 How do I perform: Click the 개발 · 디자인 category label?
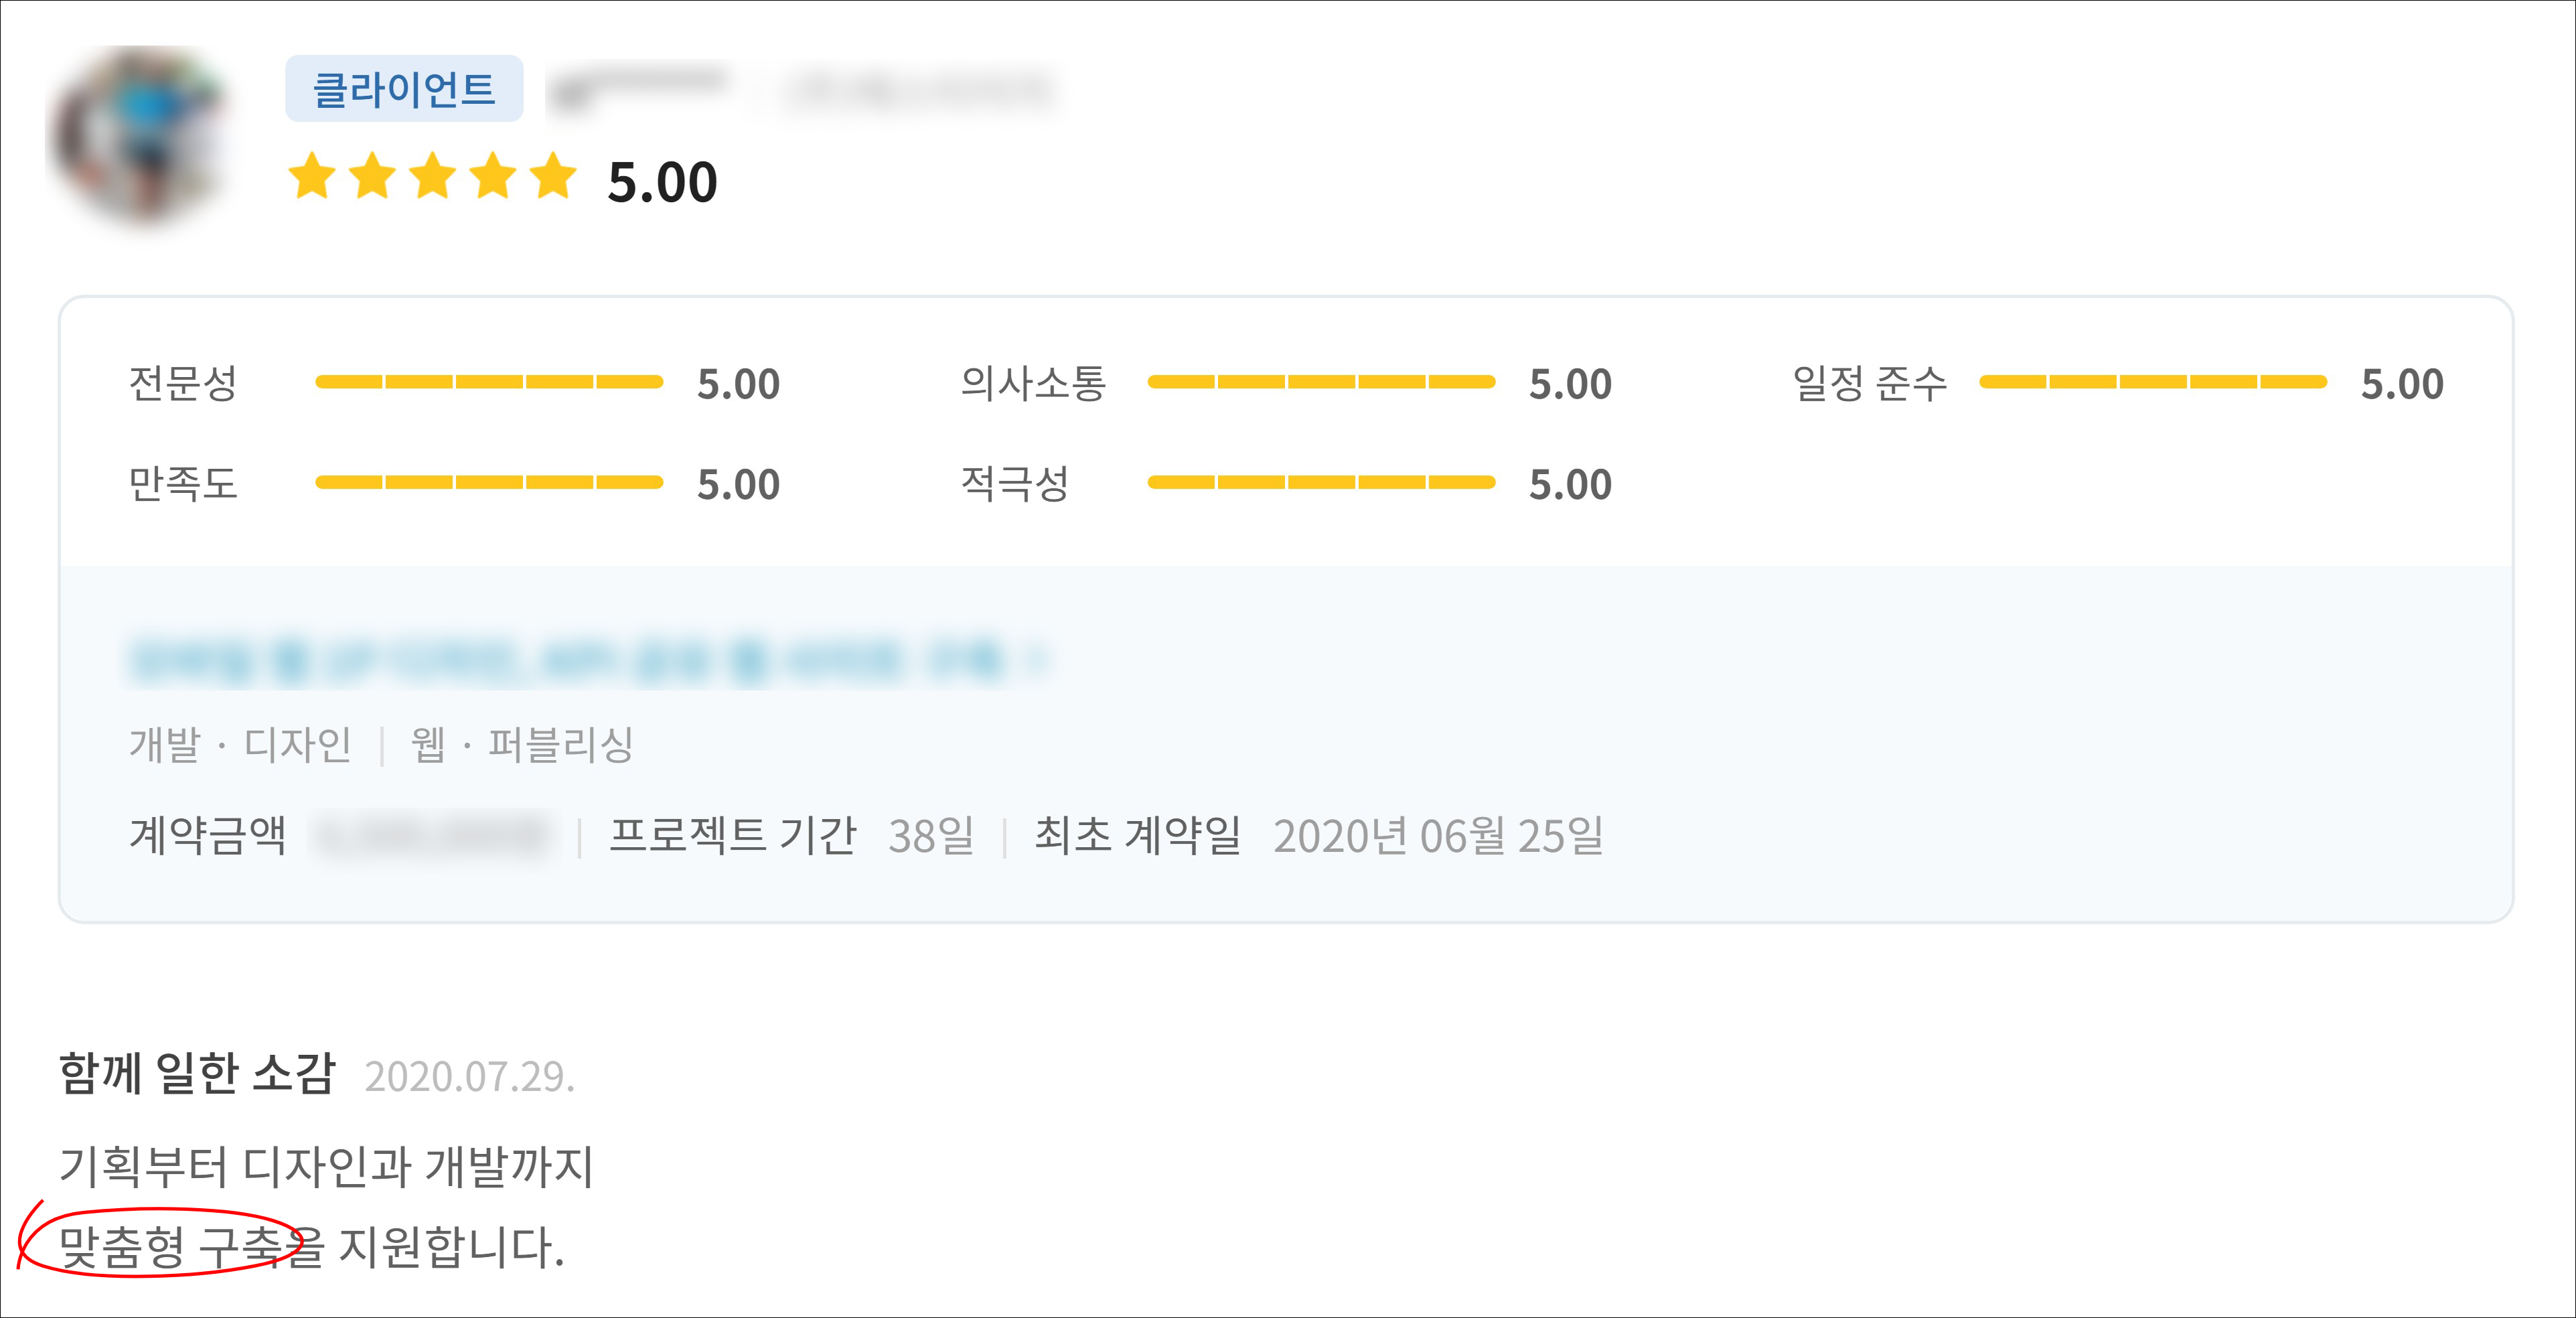(240, 745)
